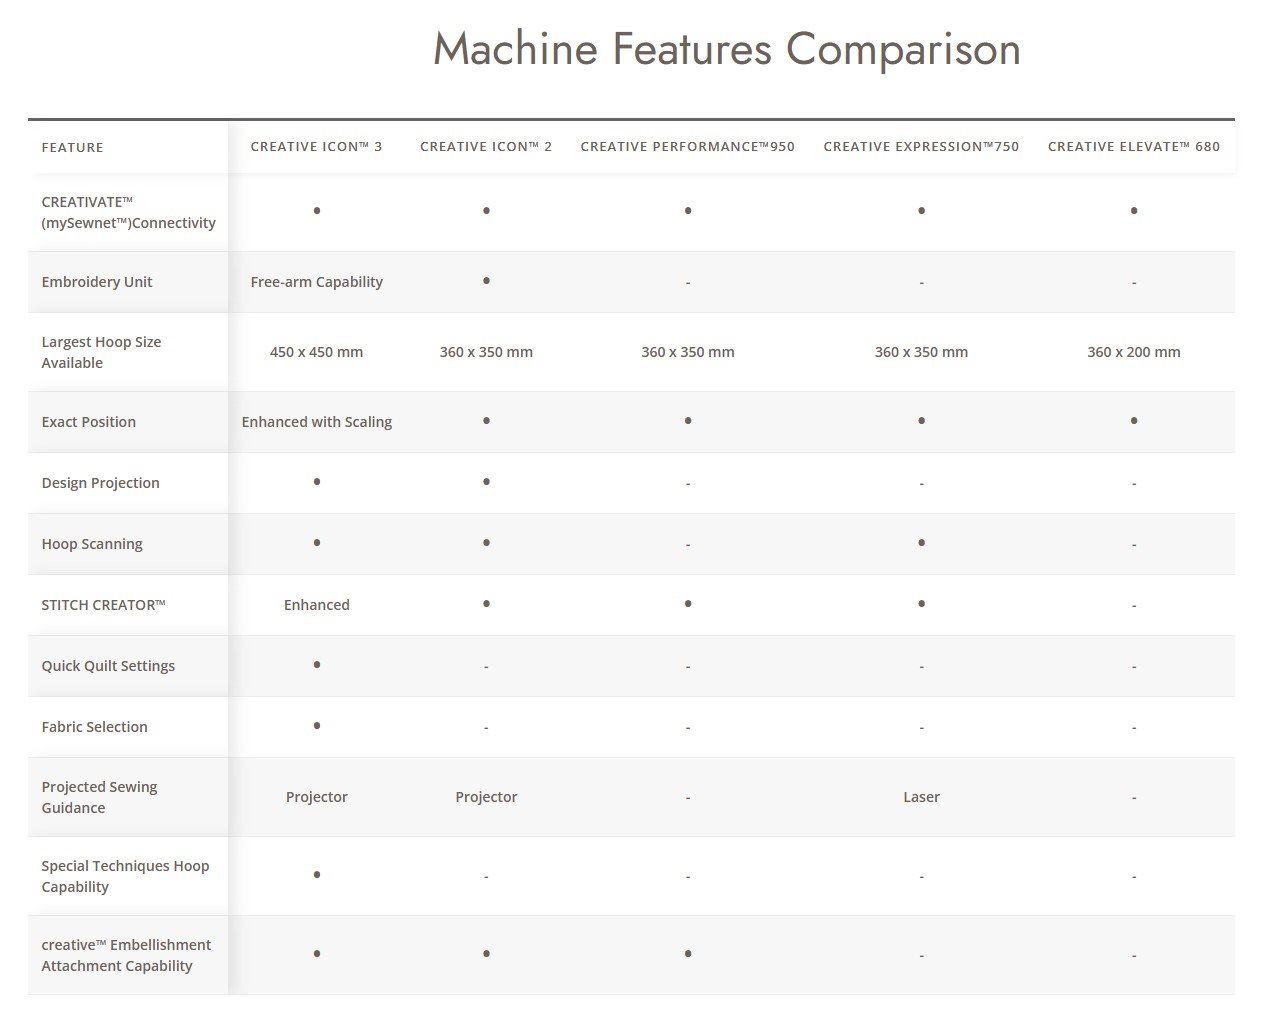The height and width of the screenshot is (1024, 1266).
Task: Click the Hoop Scanning dot under Icon 3
Action: [x=316, y=543]
